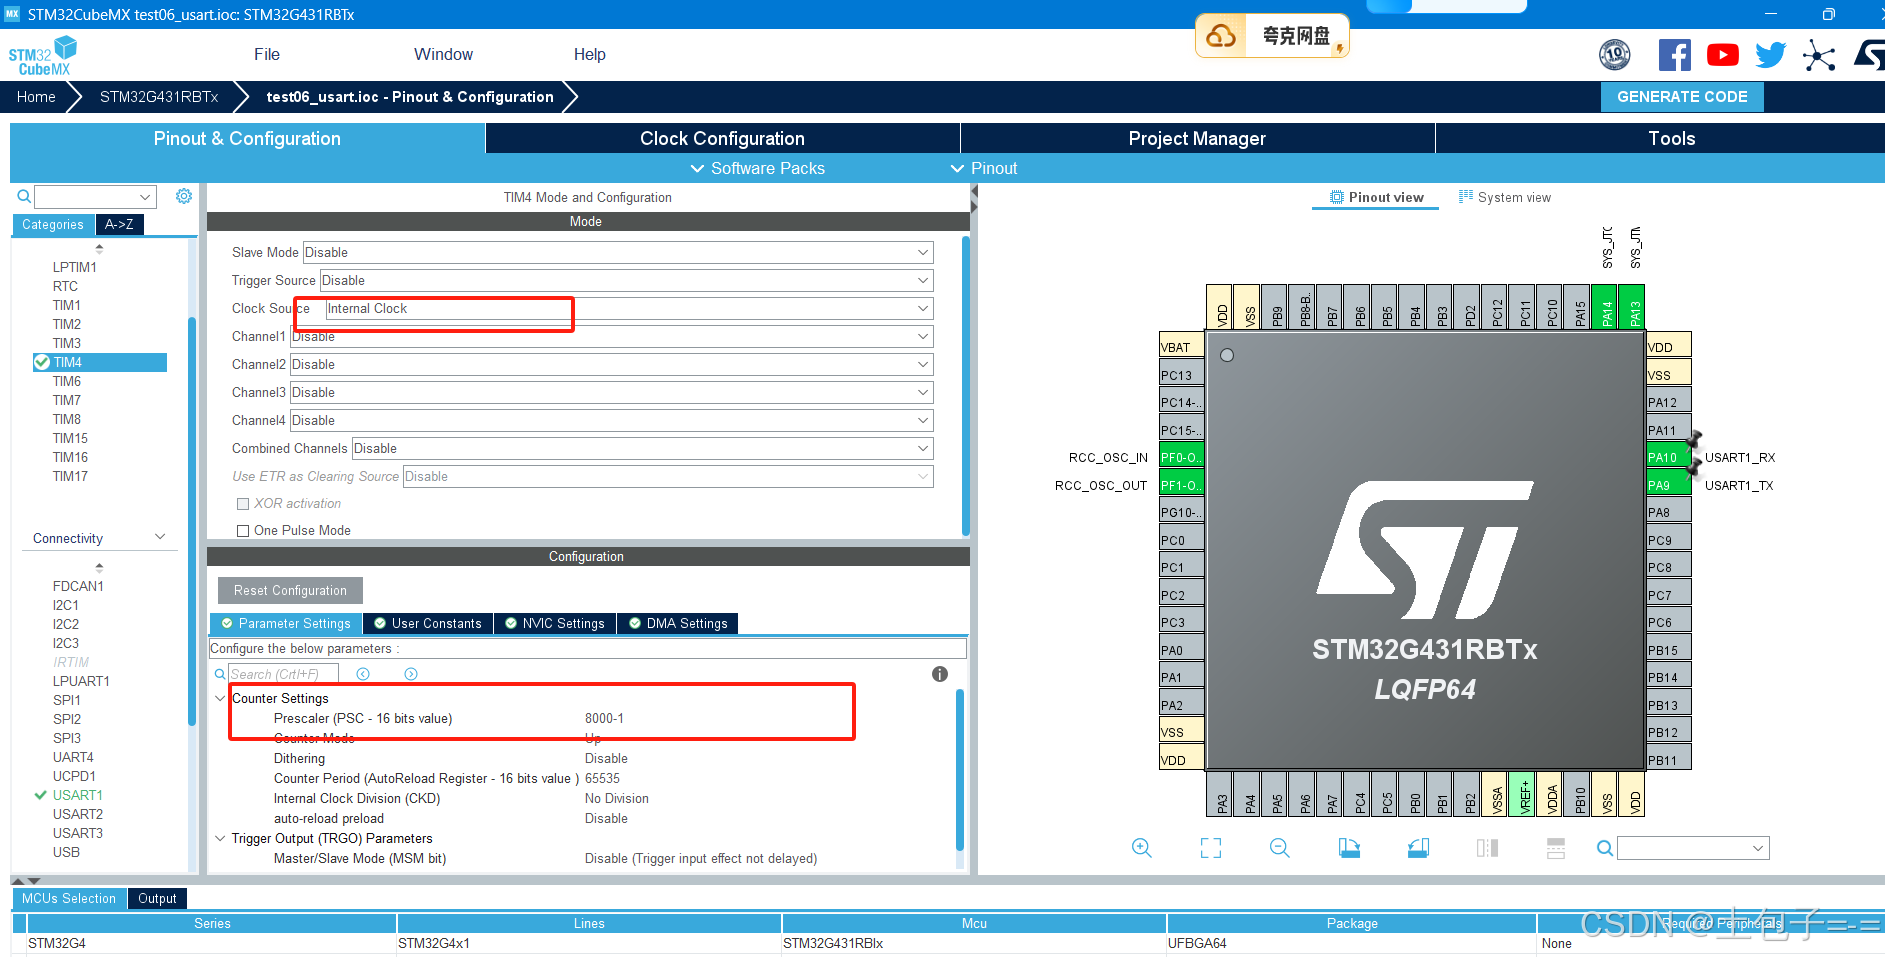Click the parameter search field
Image resolution: width=1885 pixels, height=957 pixels.
[x=283, y=674]
